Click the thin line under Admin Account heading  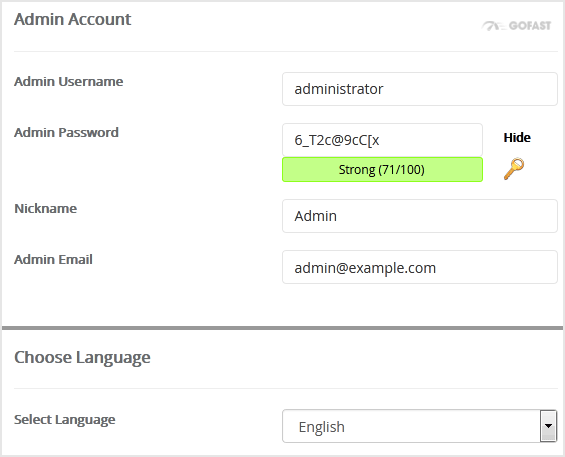pos(286,52)
